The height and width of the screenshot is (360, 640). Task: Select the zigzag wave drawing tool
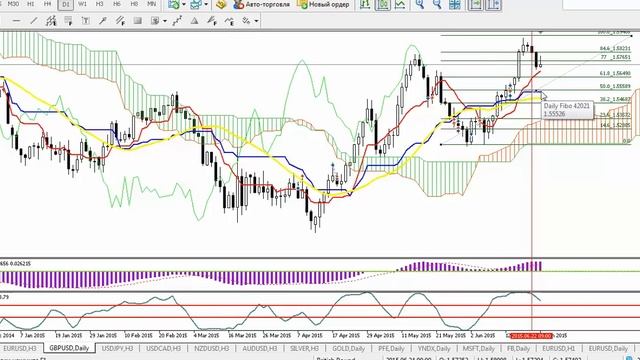(x=177, y=21)
